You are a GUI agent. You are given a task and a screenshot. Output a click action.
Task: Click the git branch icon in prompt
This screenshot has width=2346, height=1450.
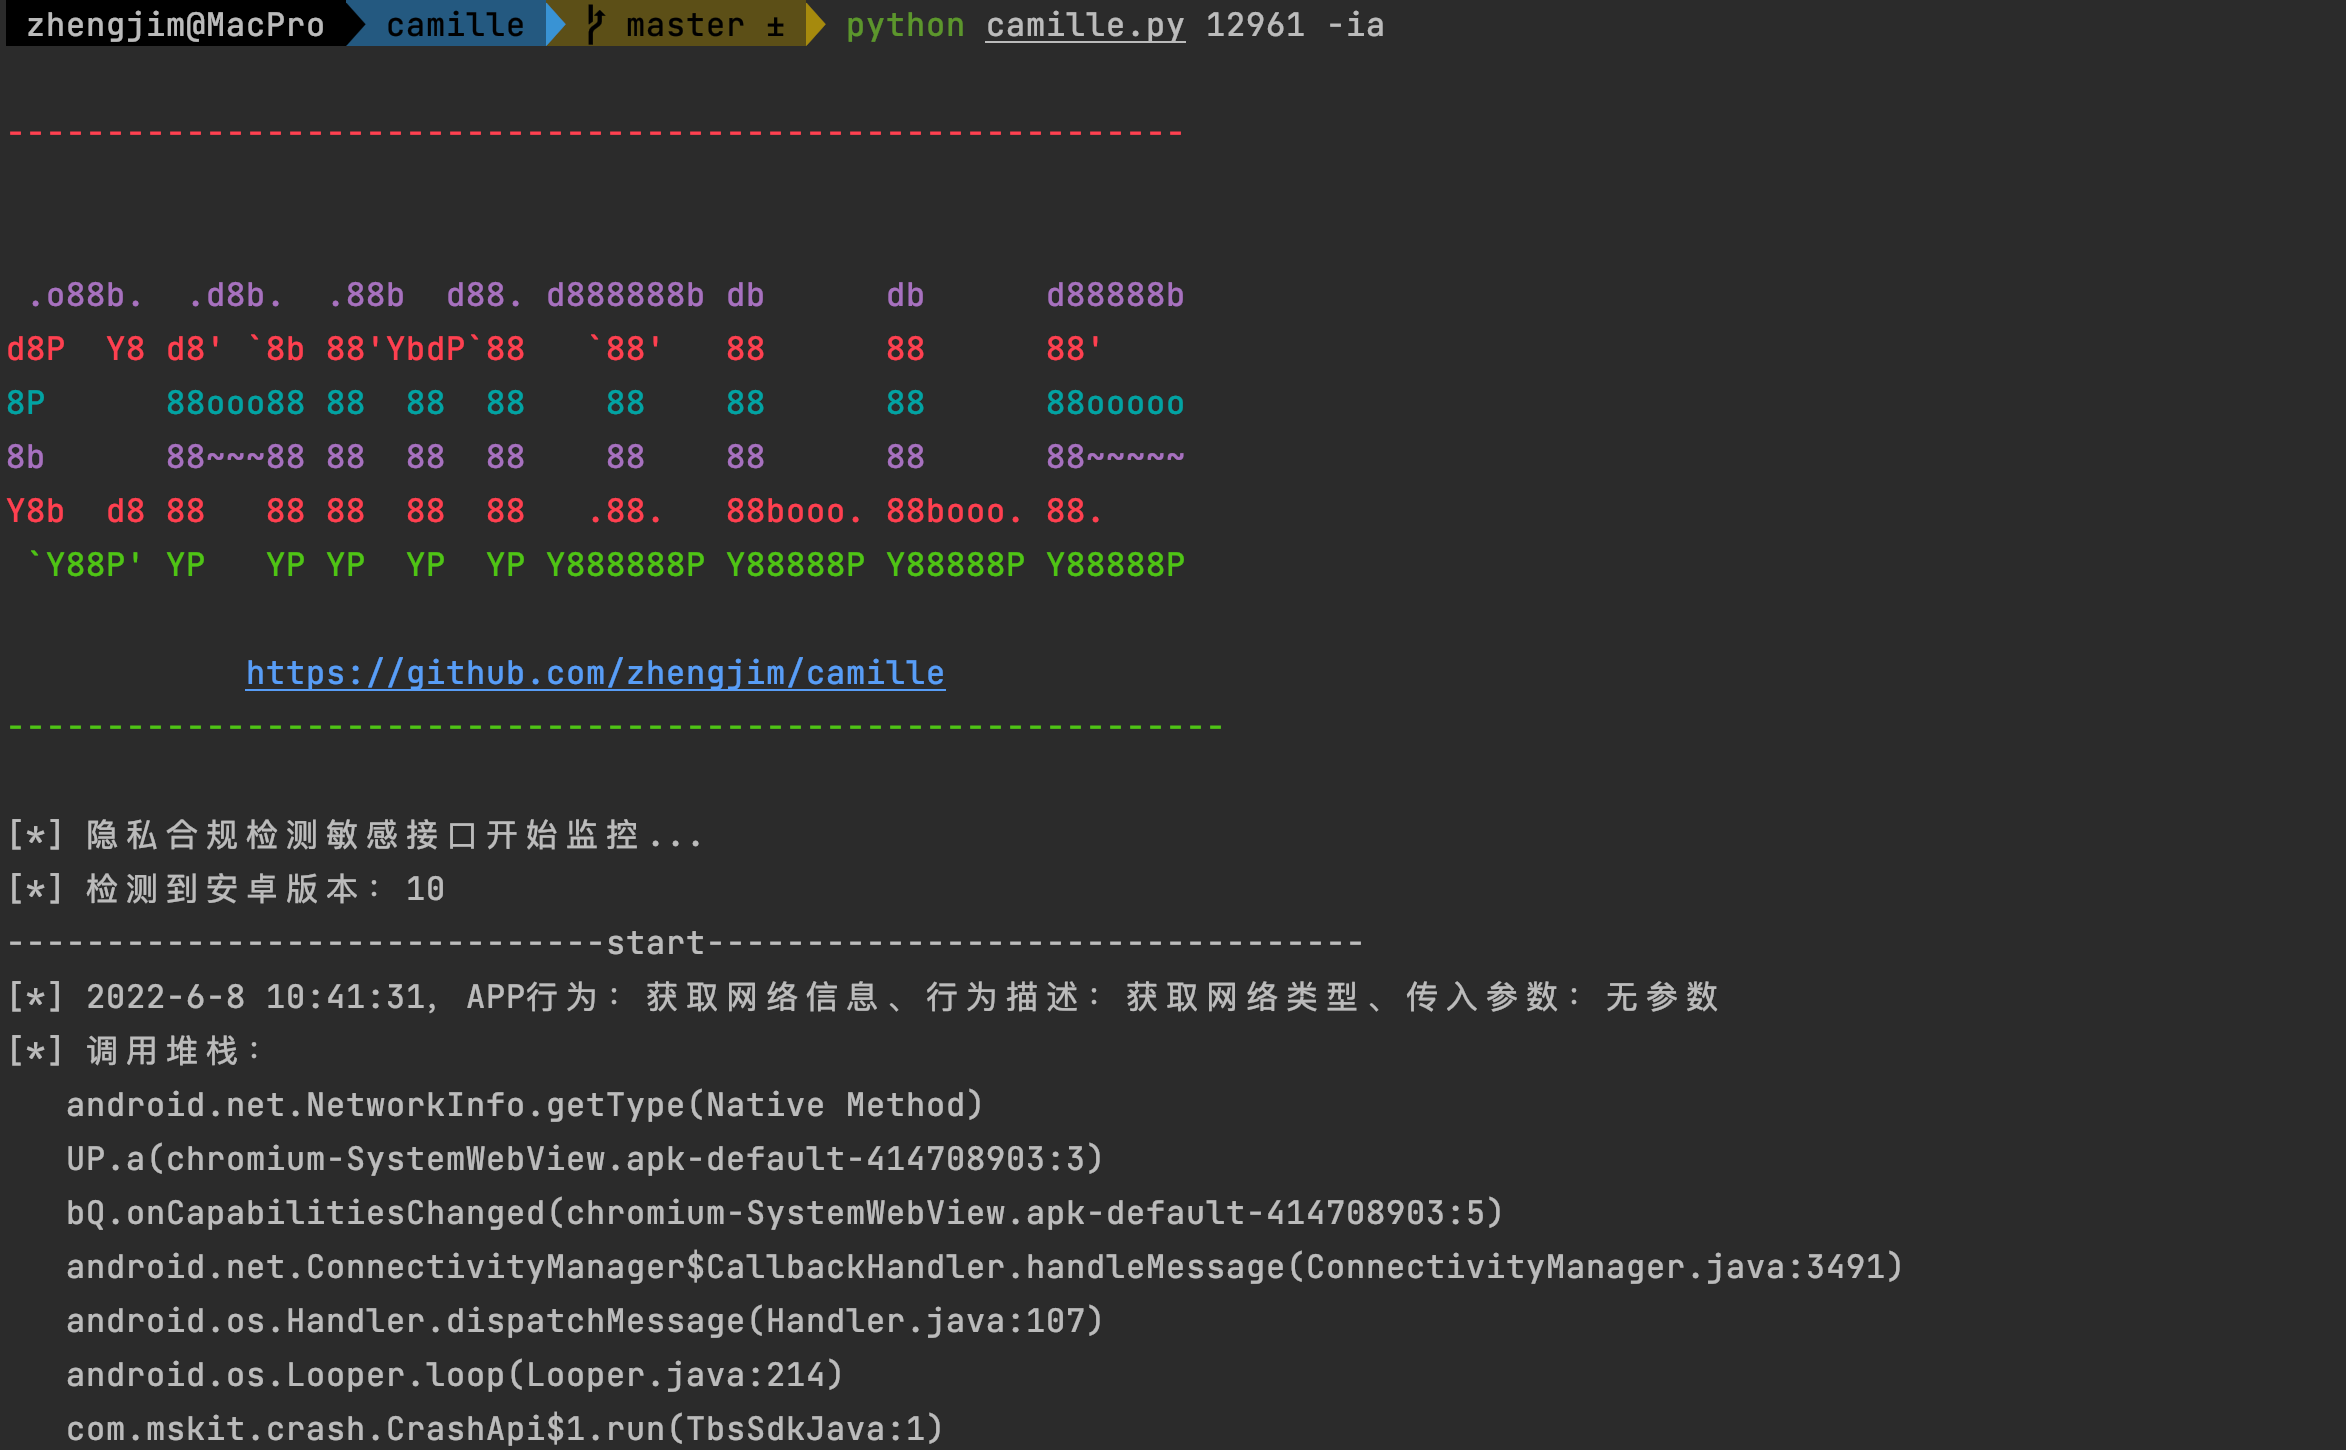pyautogui.click(x=596, y=25)
